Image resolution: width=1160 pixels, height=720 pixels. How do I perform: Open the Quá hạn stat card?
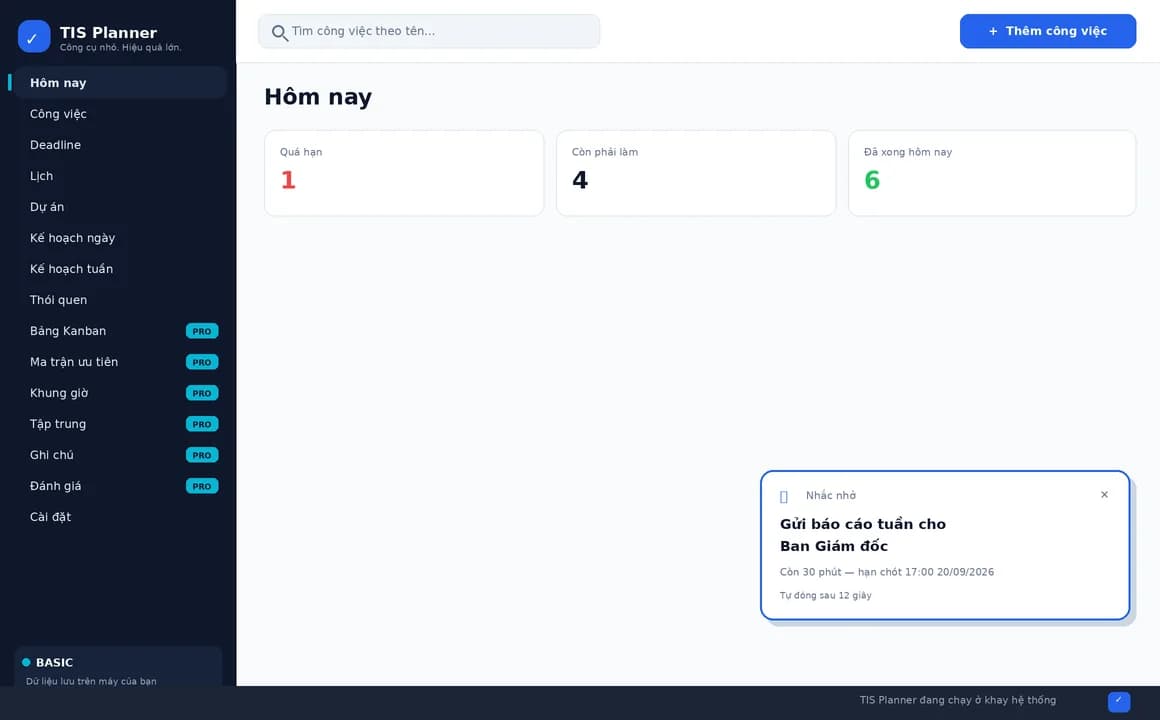point(404,173)
